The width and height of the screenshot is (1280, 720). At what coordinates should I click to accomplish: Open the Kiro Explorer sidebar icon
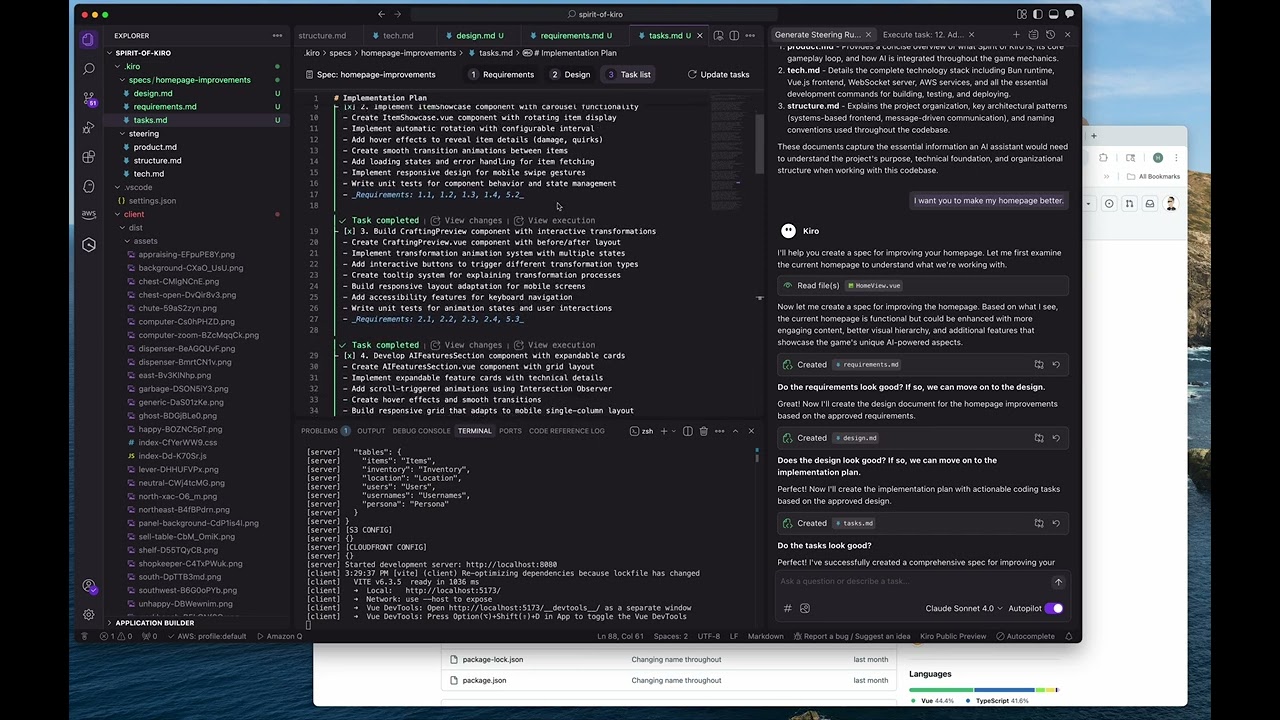click(88, 40)
